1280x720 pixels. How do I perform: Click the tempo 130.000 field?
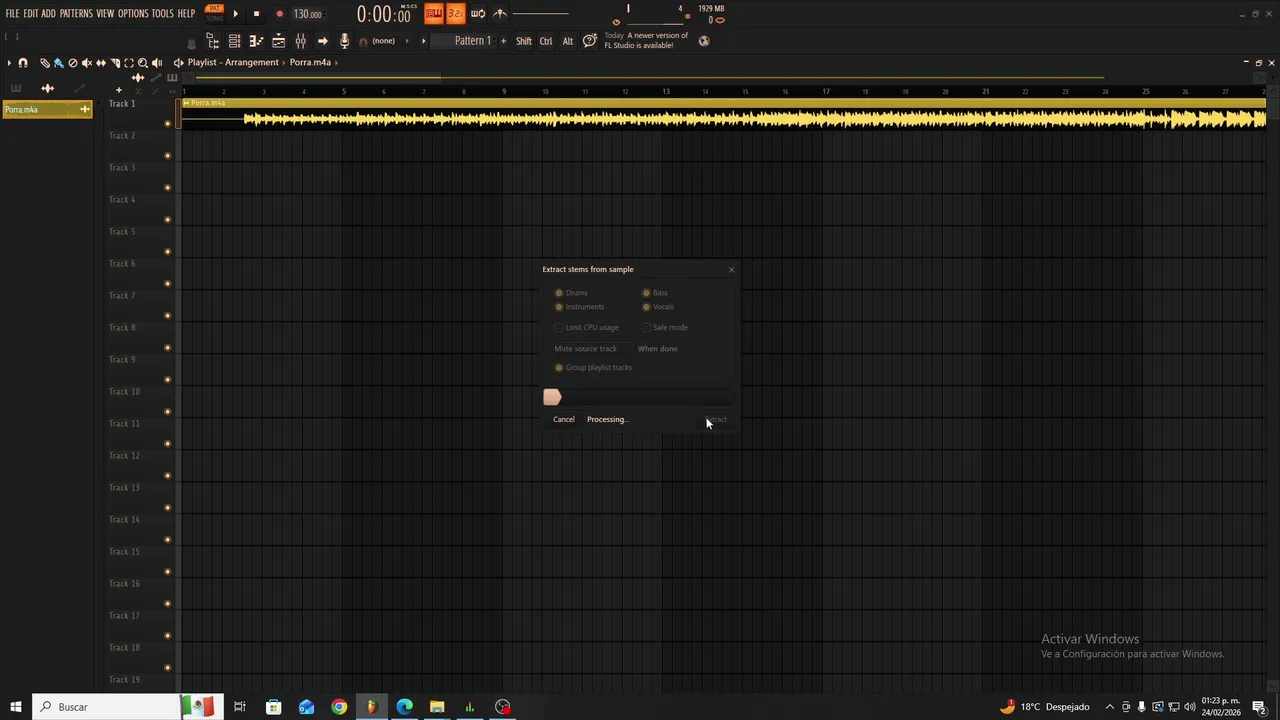pyautogui.click(x=307, y=14)
